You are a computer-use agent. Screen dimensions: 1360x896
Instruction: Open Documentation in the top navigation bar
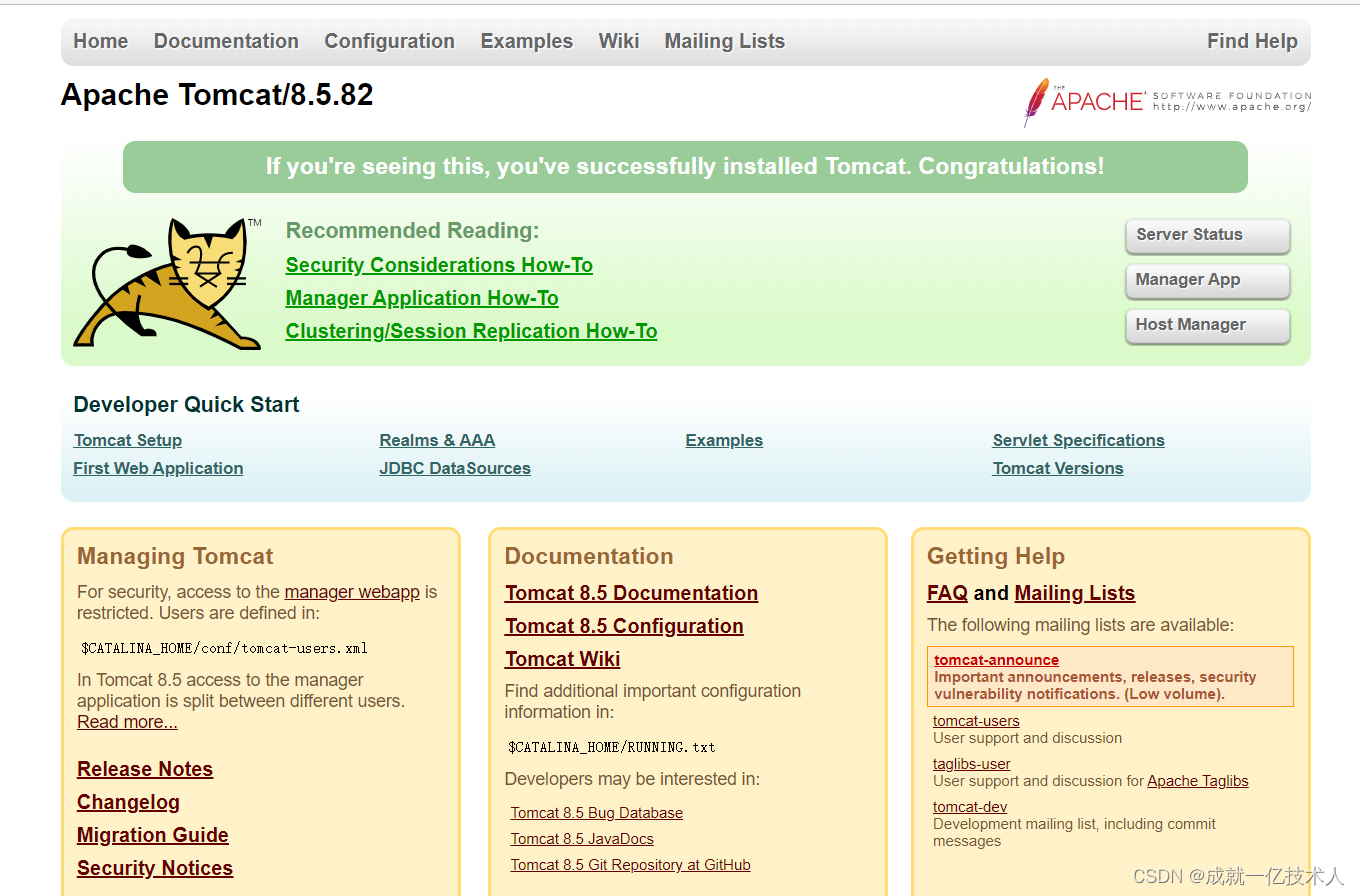pyautogui.click(x=226, y=41)
